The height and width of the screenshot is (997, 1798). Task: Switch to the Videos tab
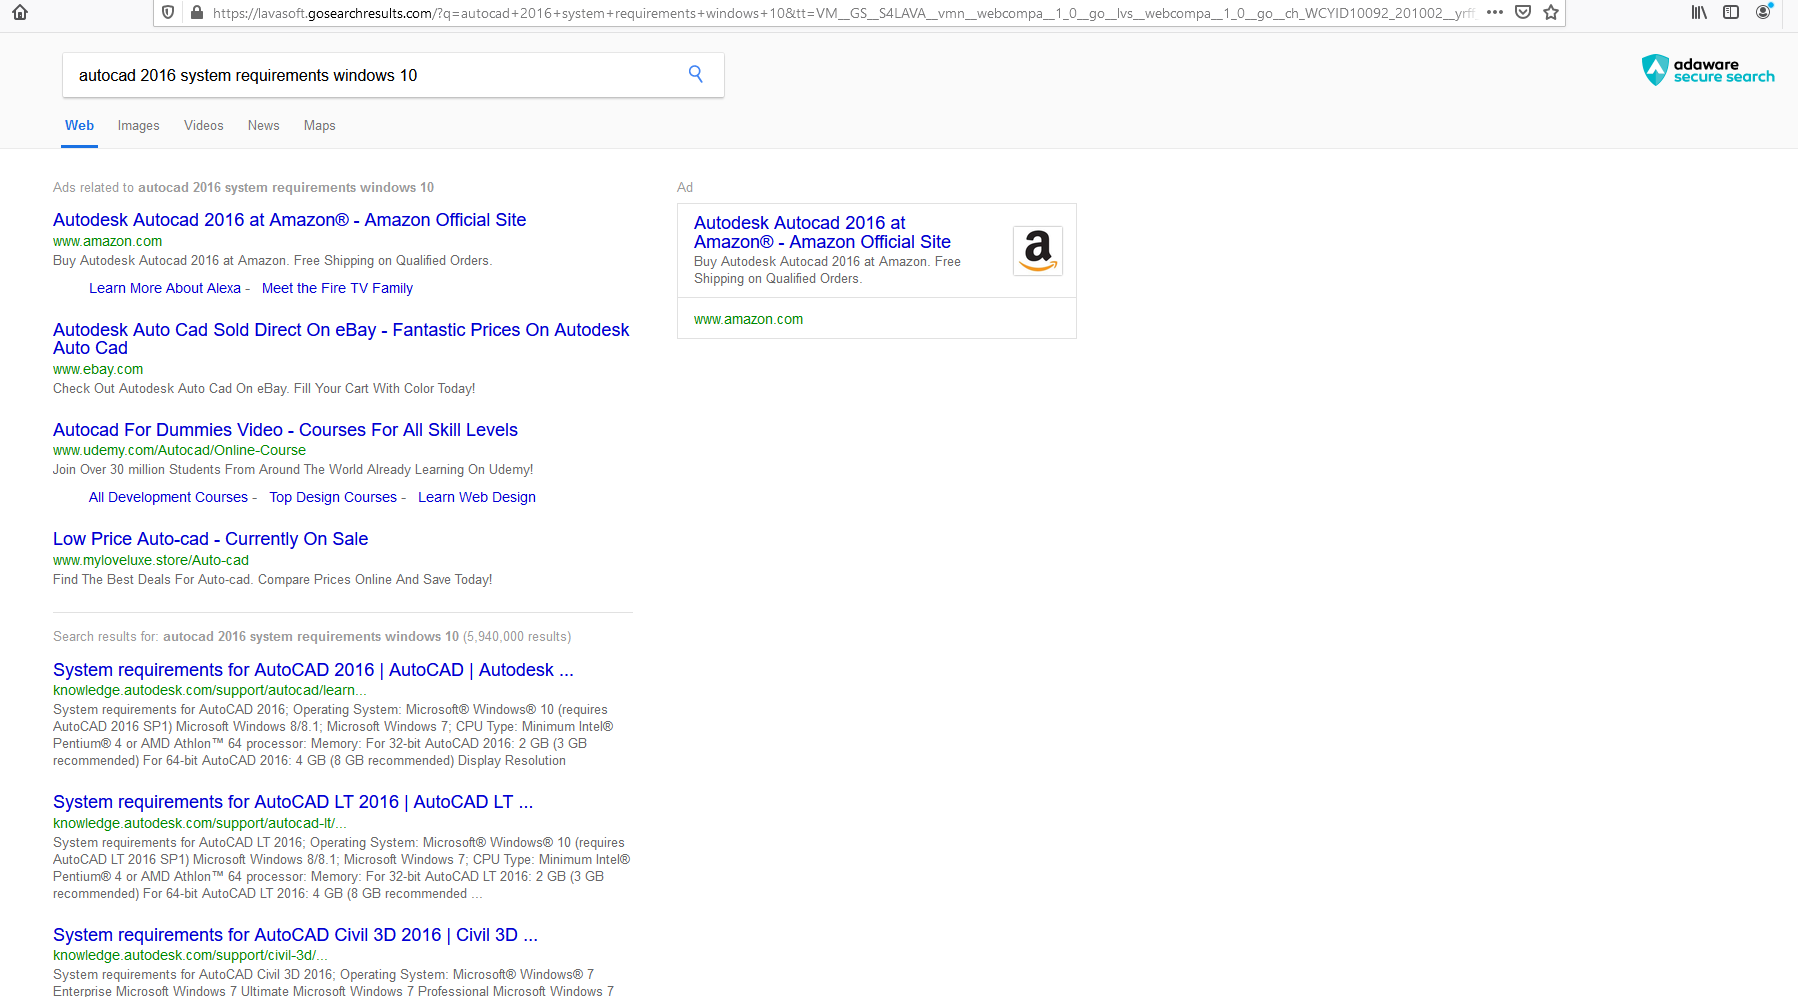click(x=203, y=125)
